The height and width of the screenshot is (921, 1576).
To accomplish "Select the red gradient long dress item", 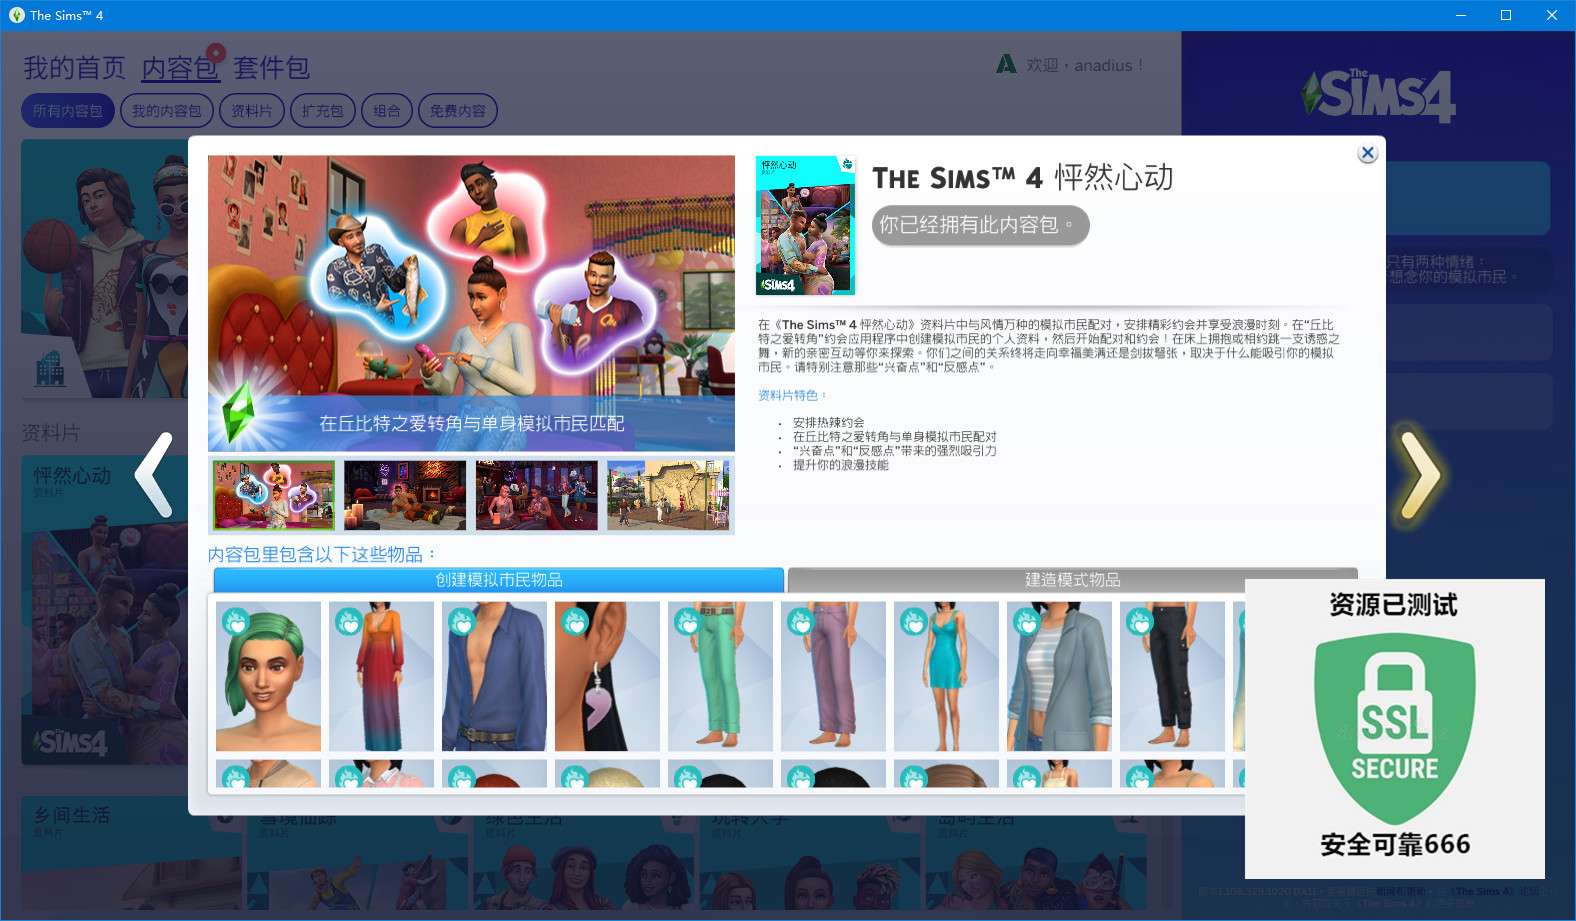I will click(381, 676).
